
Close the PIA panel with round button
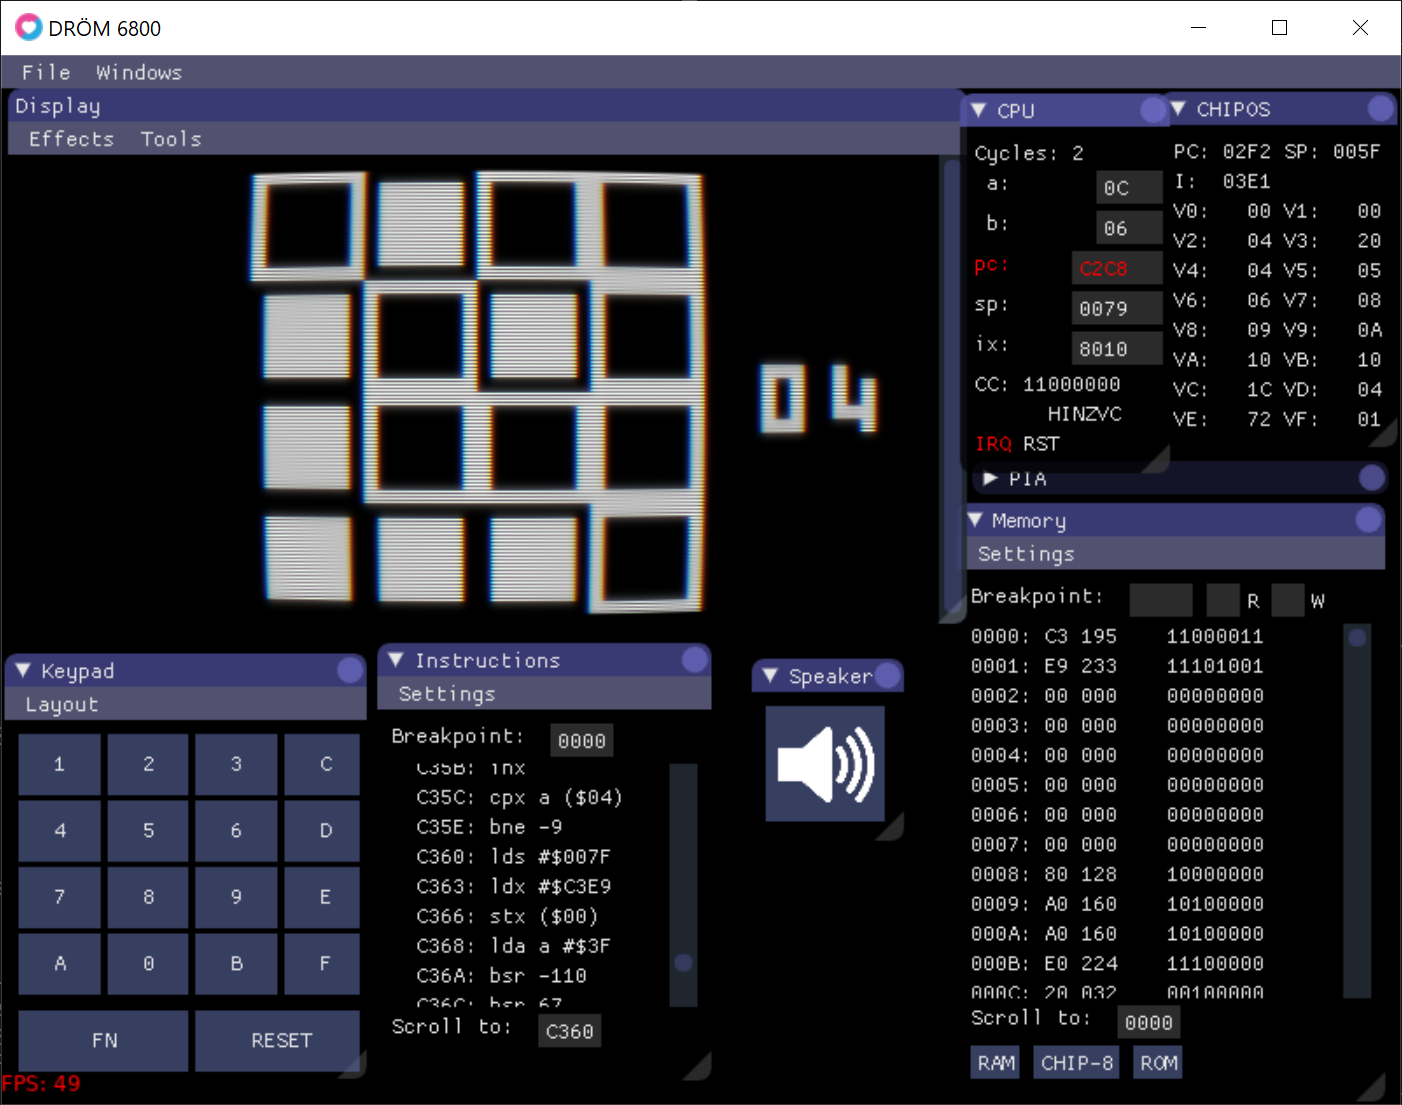click(1372, 478)
